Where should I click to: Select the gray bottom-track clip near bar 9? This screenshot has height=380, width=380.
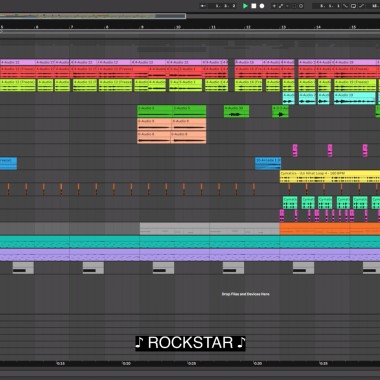(x=163, y=268)
